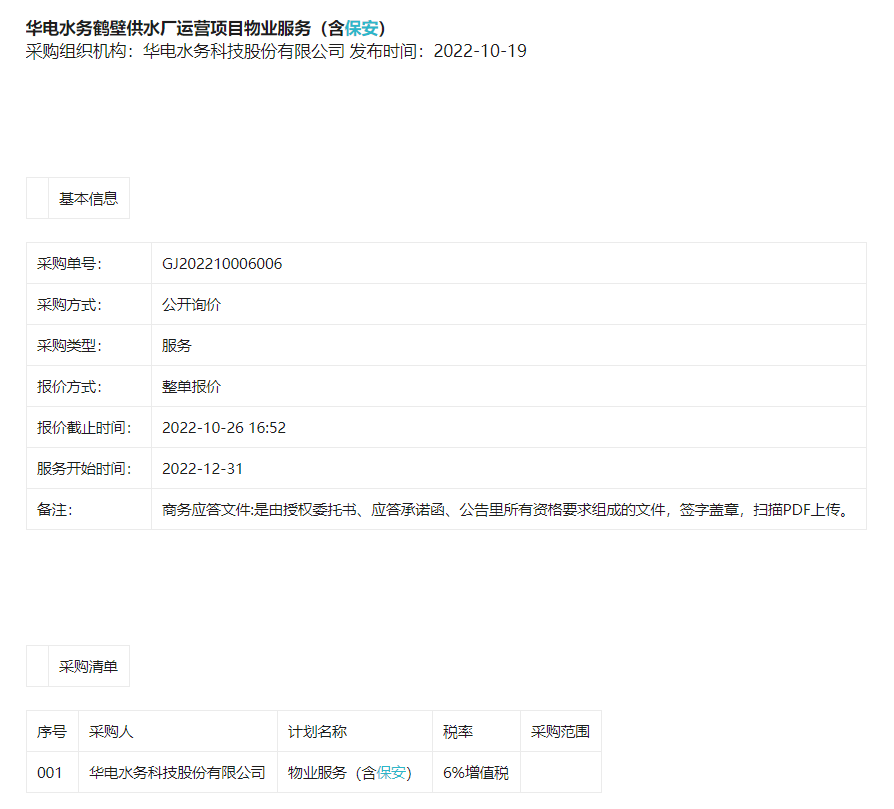This screenshot has height=809, width=894.
Task: Click highlighted 保安 in the 计划名称 cell
Action: [391, 772]
